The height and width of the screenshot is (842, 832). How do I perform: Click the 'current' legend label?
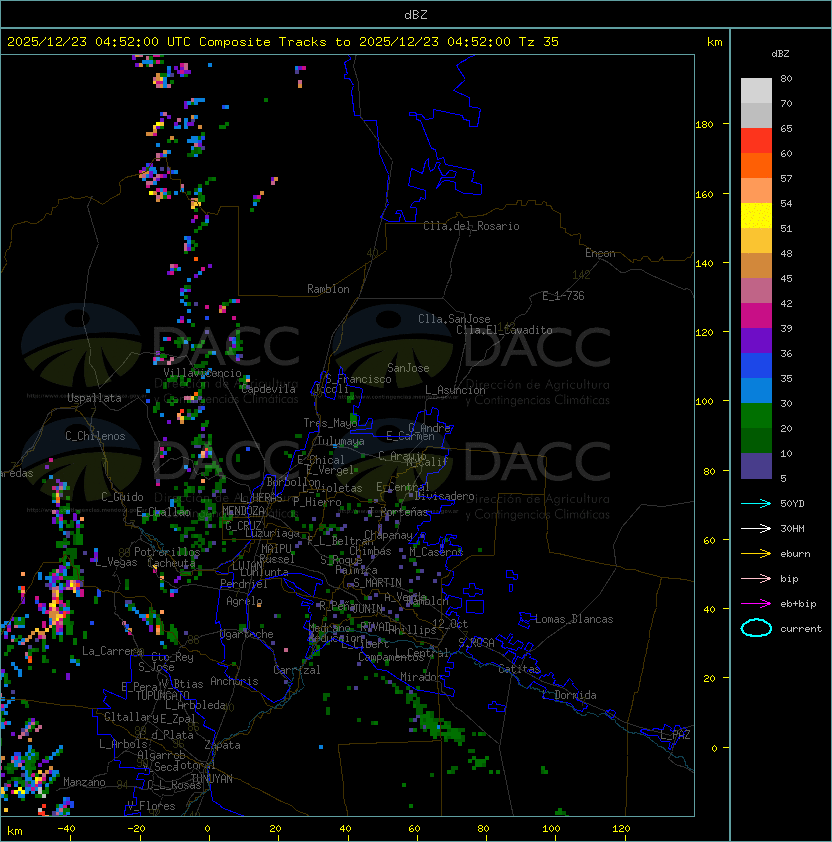click(x=801, y=629)
